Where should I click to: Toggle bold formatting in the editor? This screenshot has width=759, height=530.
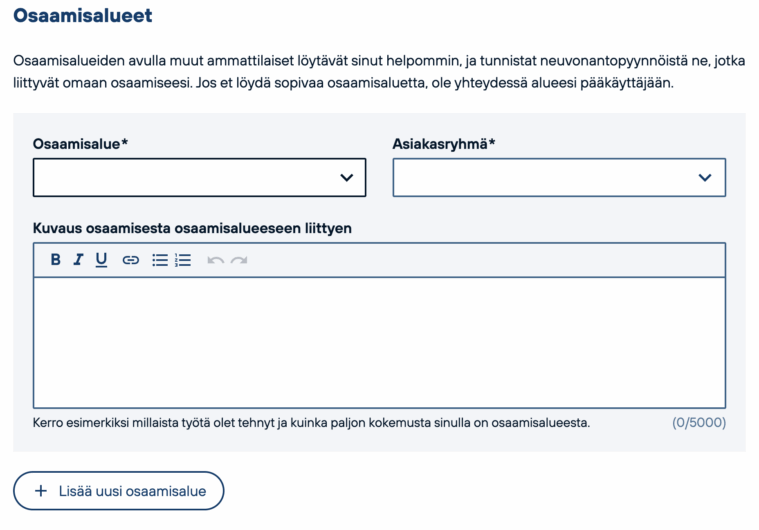click(x=56, y=260)
